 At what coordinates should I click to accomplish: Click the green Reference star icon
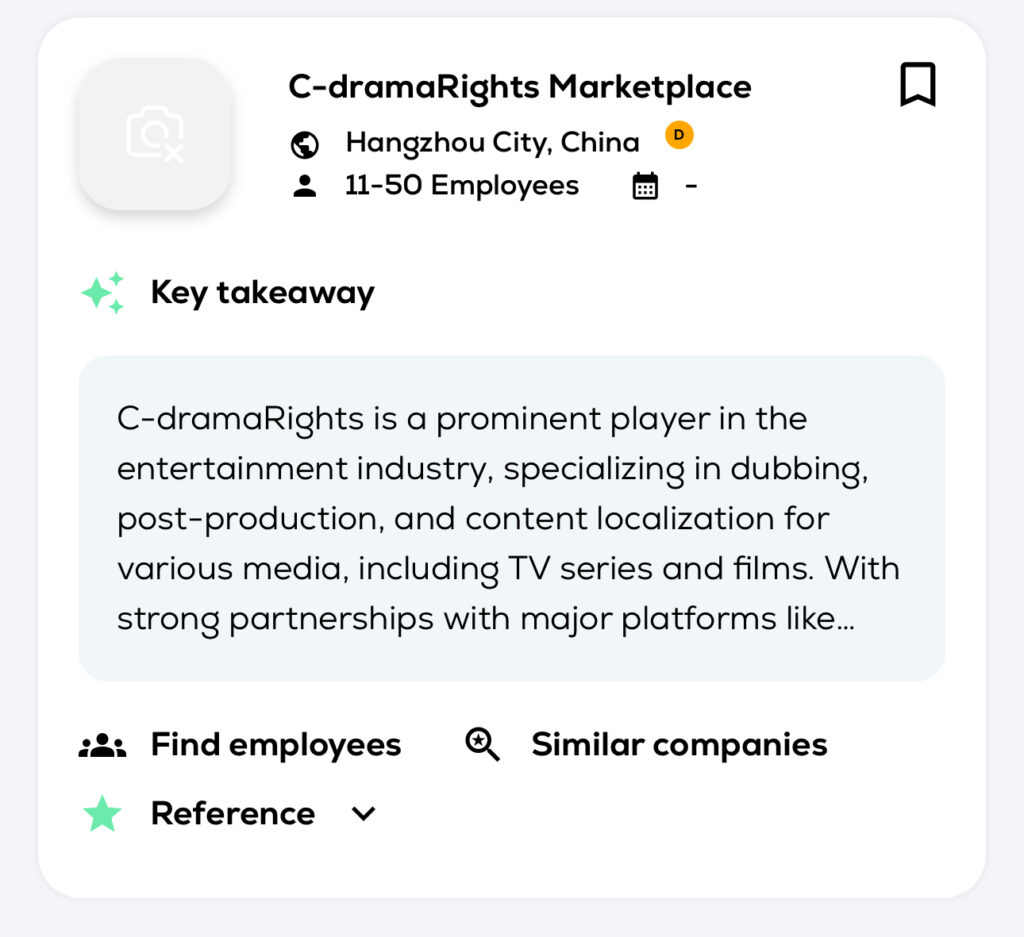[x=102, y=814]
